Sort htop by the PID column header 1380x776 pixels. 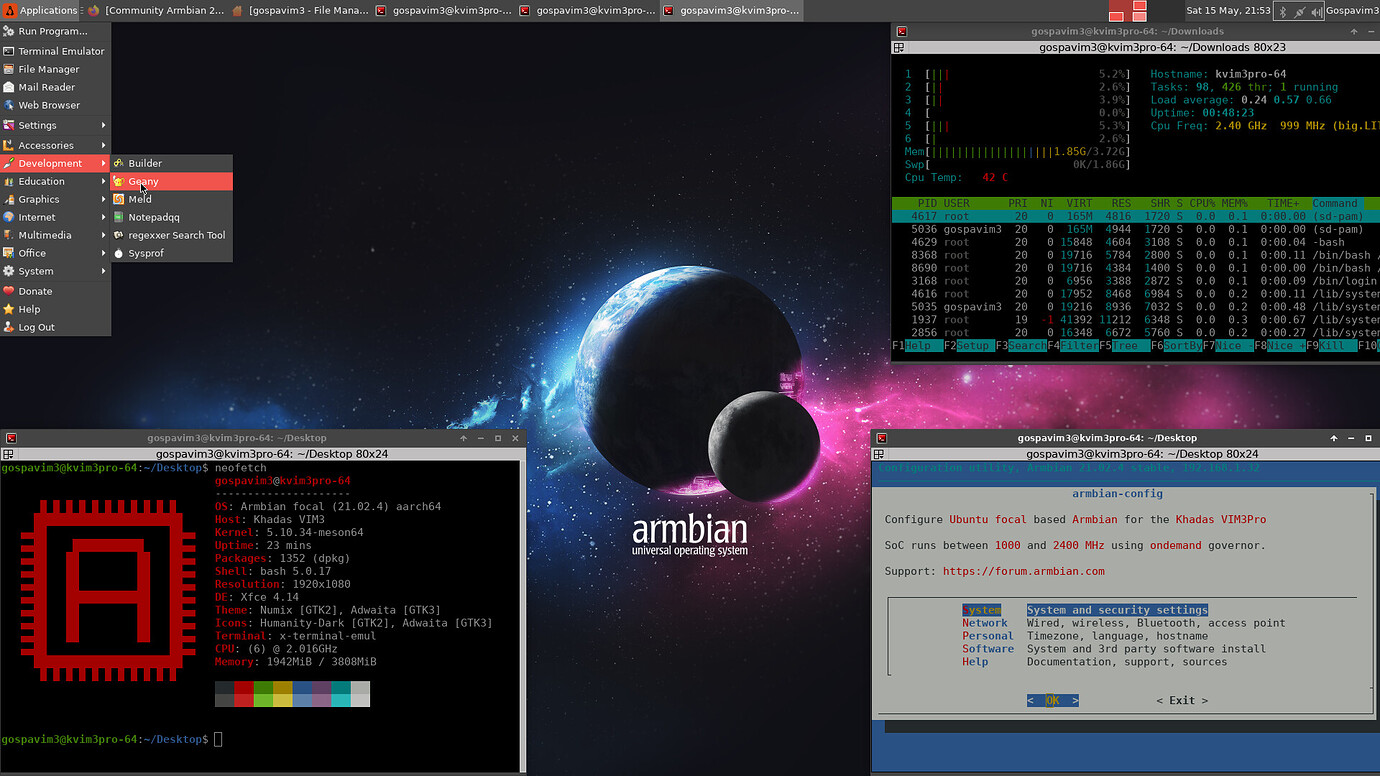927,203
